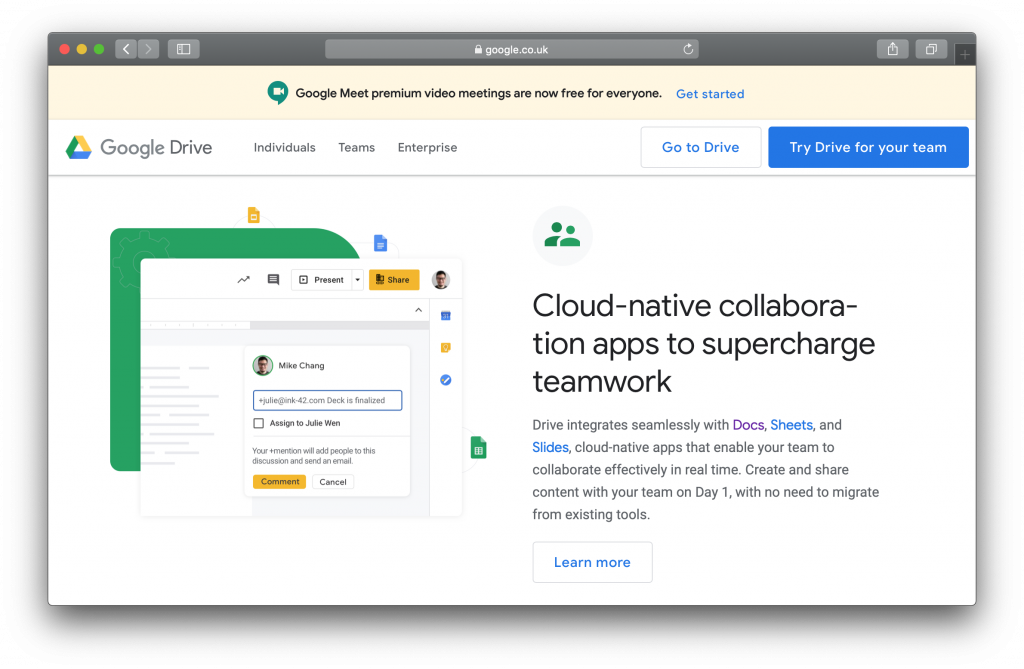Click the Mike Chang name text
The height and width of the screenshot is (669, 1024).
tap(301, 365)
